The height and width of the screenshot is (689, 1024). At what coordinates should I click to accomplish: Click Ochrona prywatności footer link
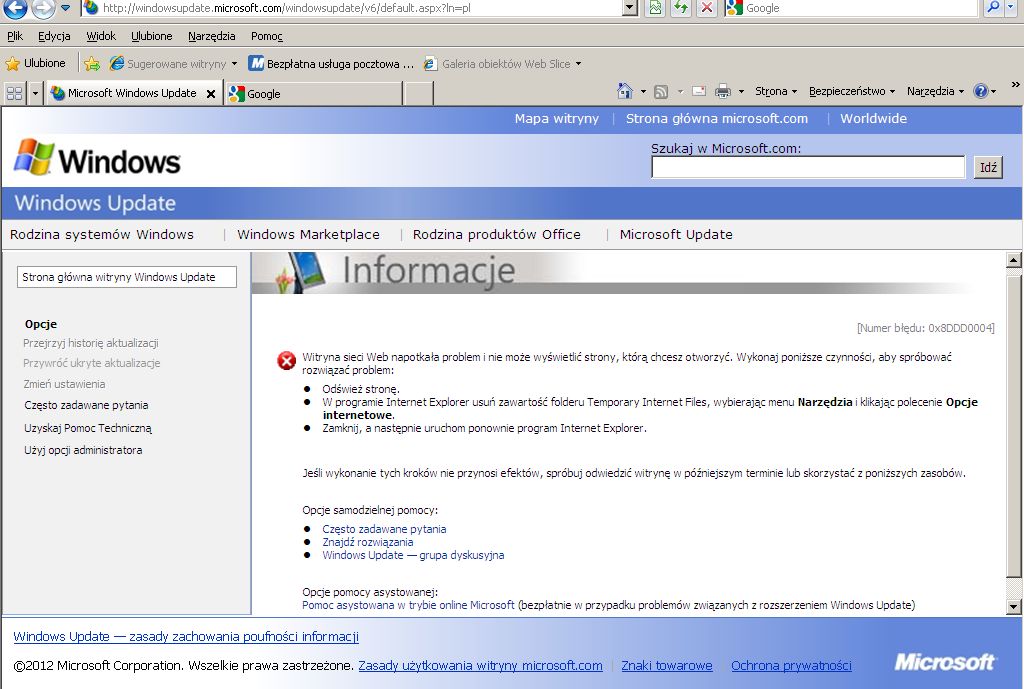pyautogui.click(x=791, y=665)
